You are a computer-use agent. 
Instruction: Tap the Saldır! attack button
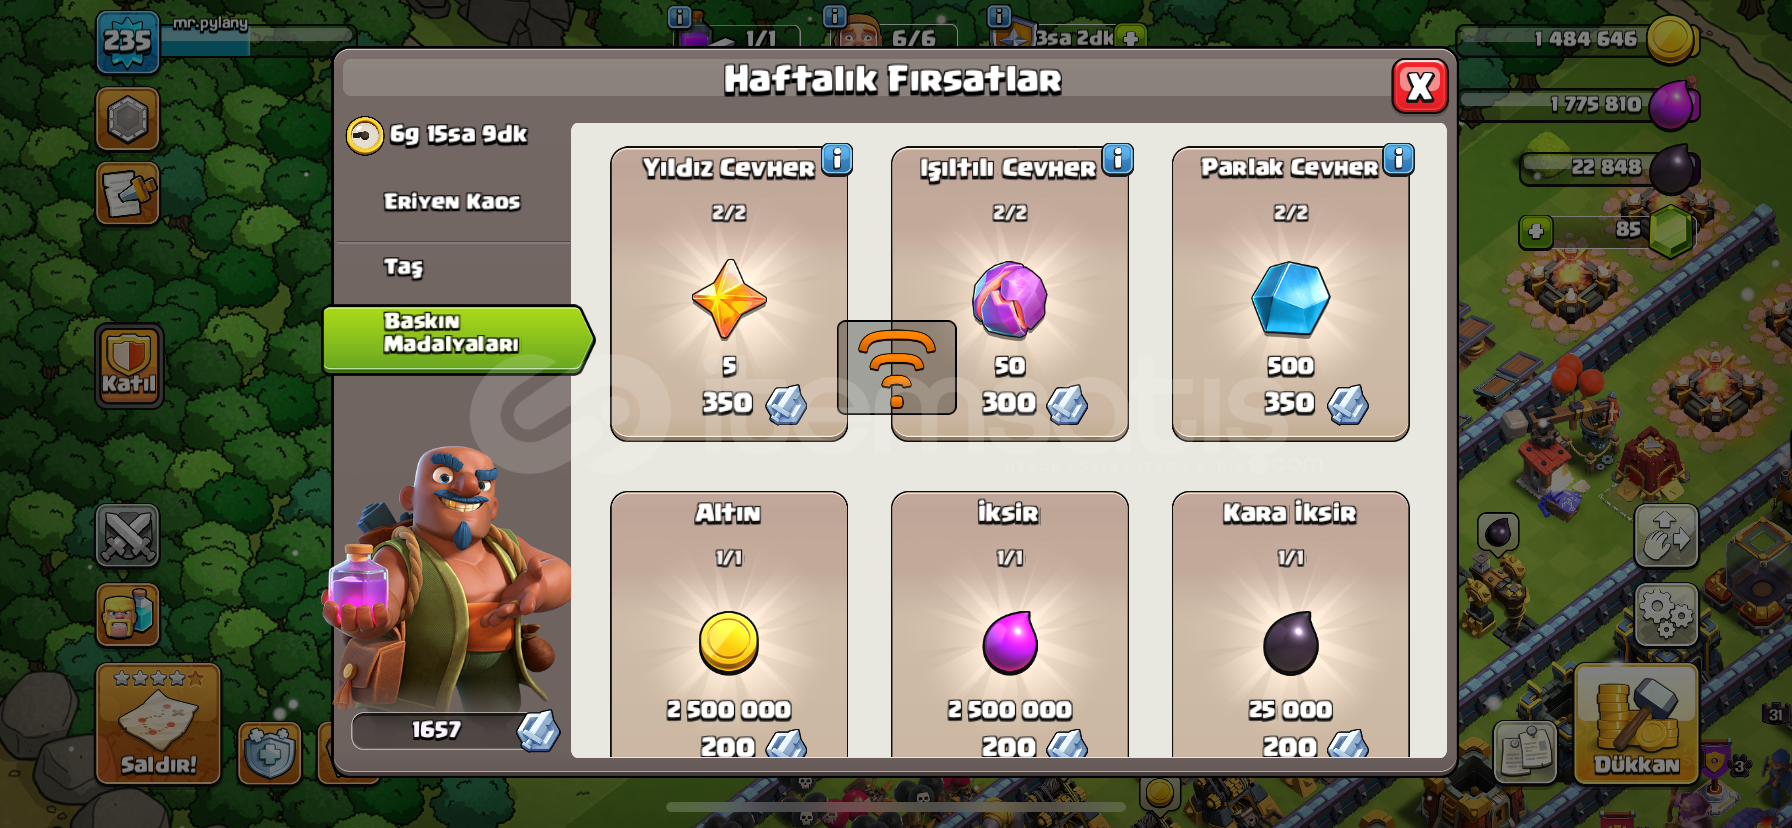tap(158, 723)
